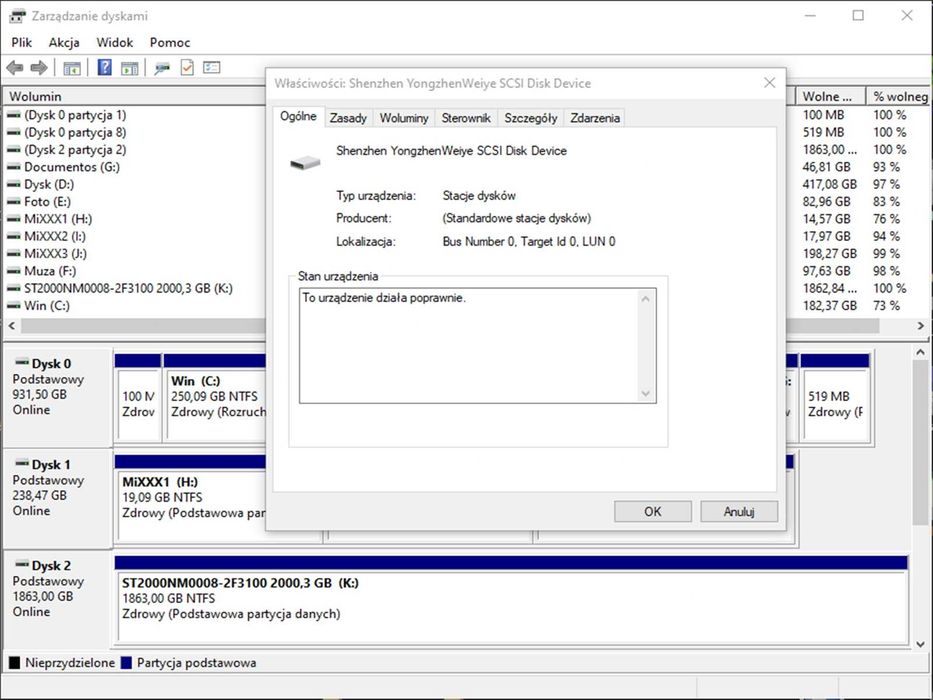Viewport: 933px width, 700px height.
Task: Click the blue Partycja podstawowa legend swatch
Action: coord(126,662)
